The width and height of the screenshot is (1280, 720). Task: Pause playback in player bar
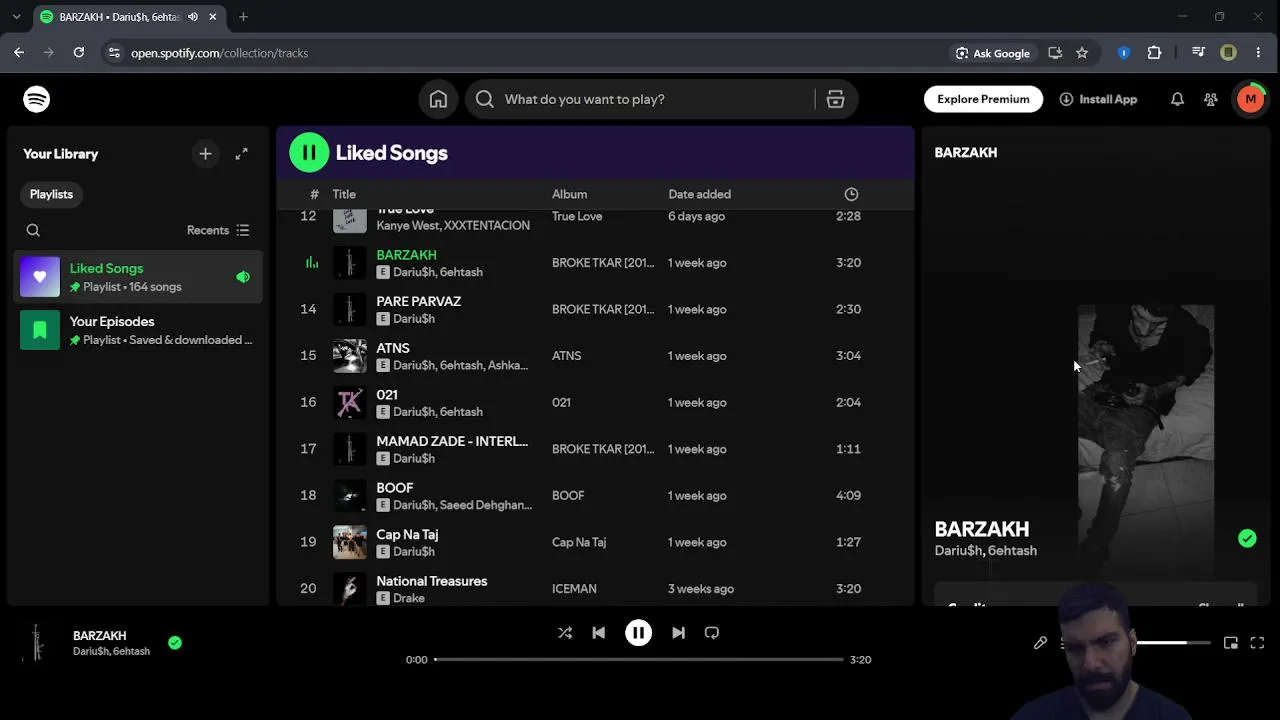[638, 632]
